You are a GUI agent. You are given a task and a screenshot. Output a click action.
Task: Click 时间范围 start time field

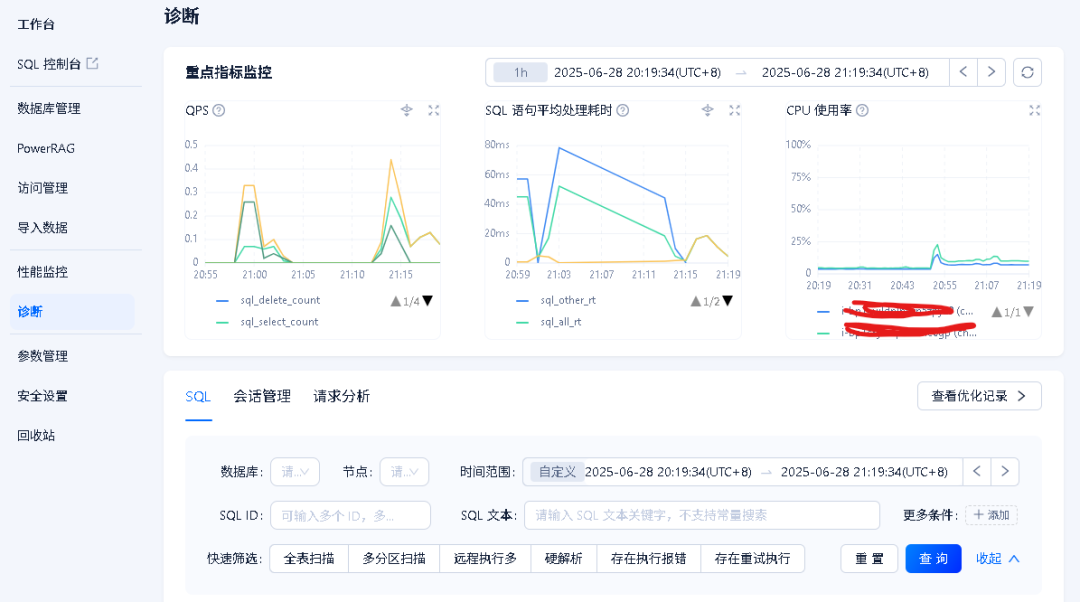point(668,472)
